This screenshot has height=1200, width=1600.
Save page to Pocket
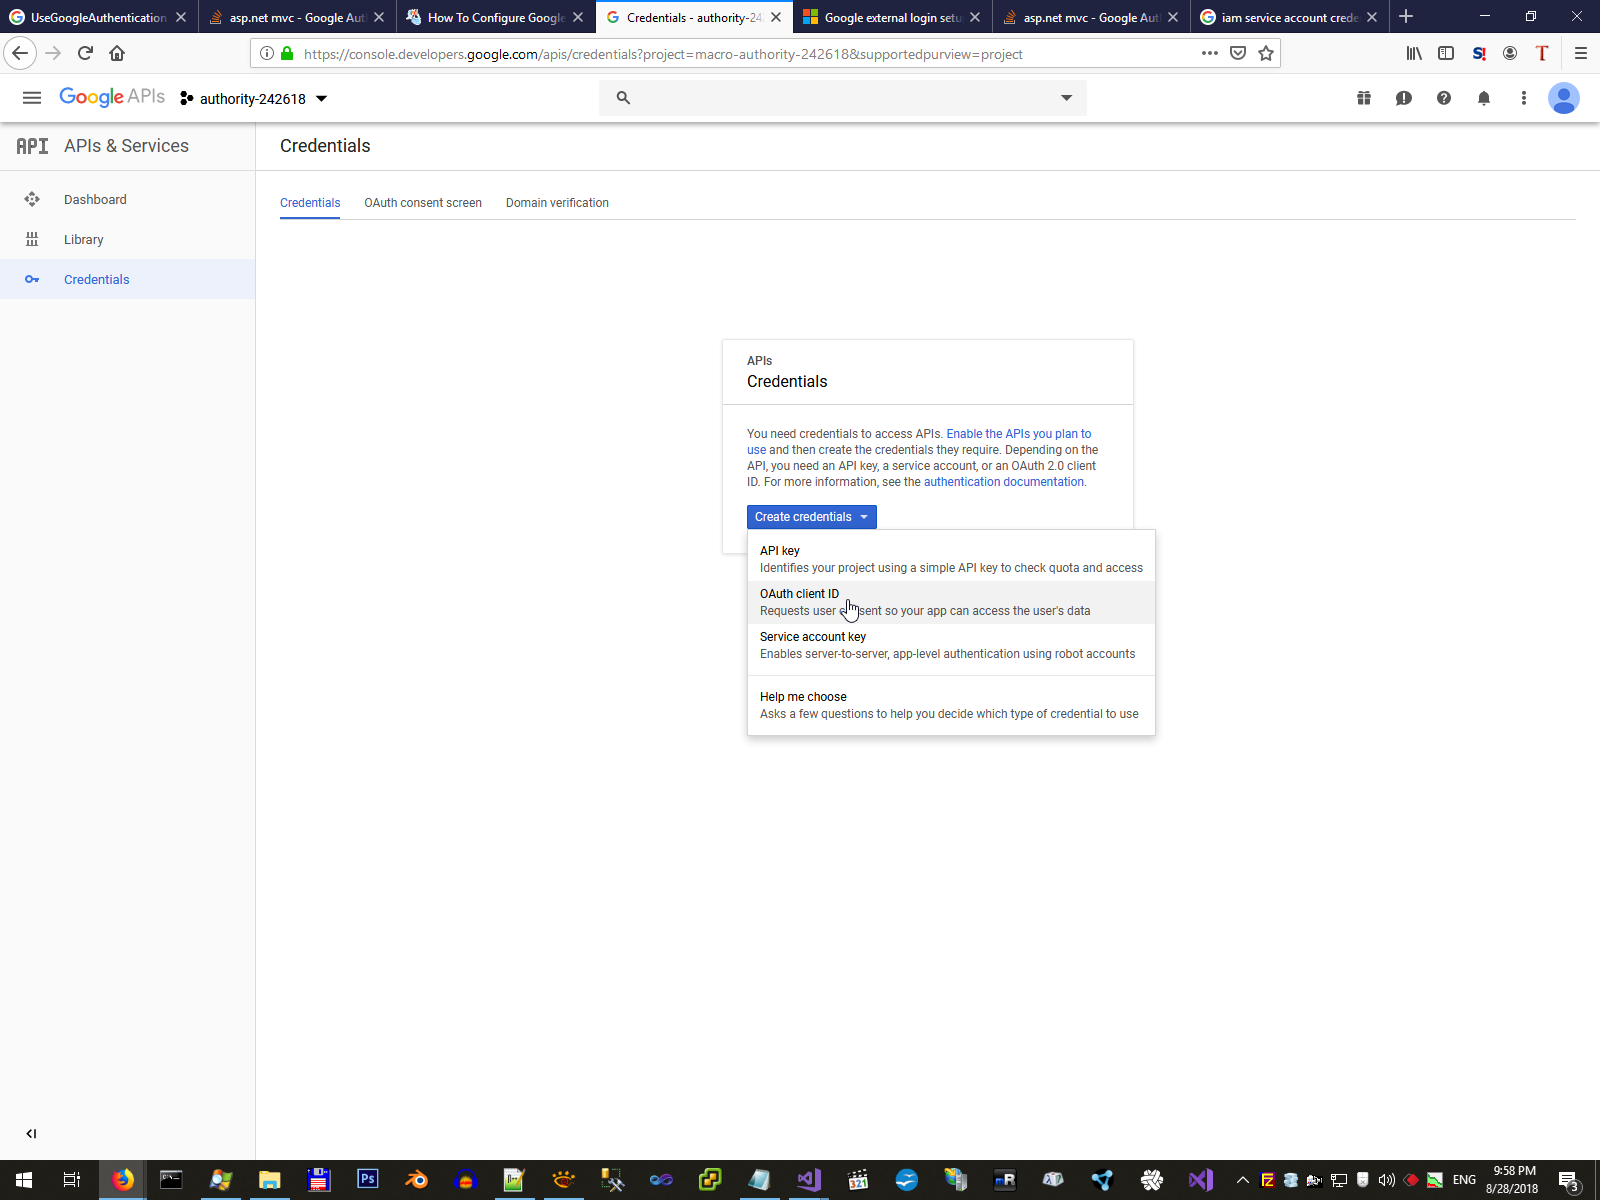(x=1238, y=54)
